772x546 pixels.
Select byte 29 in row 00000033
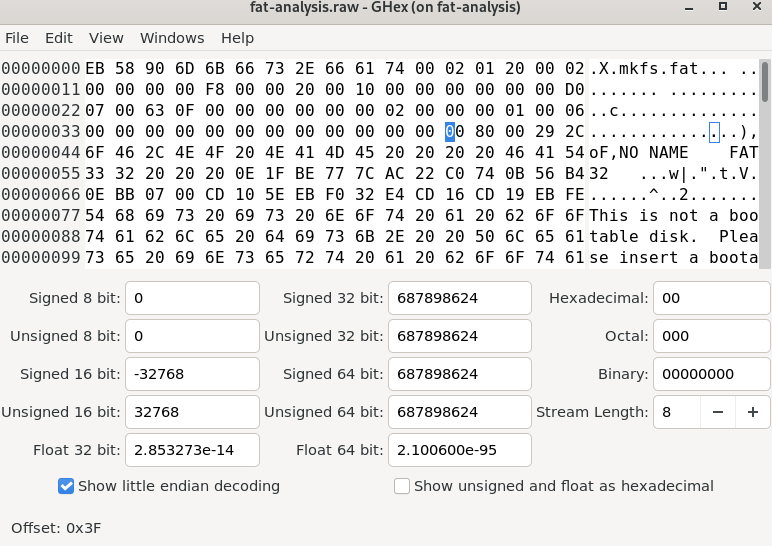point(545,132)
